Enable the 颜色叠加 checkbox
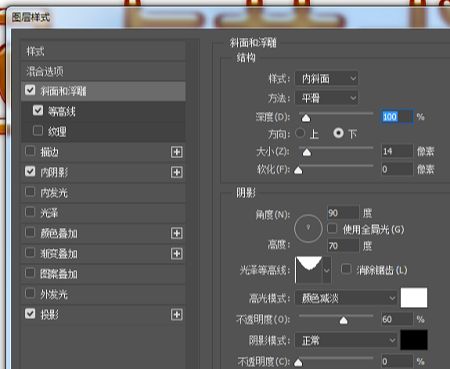This screenshot has height=369, width=450. [30, 232]
